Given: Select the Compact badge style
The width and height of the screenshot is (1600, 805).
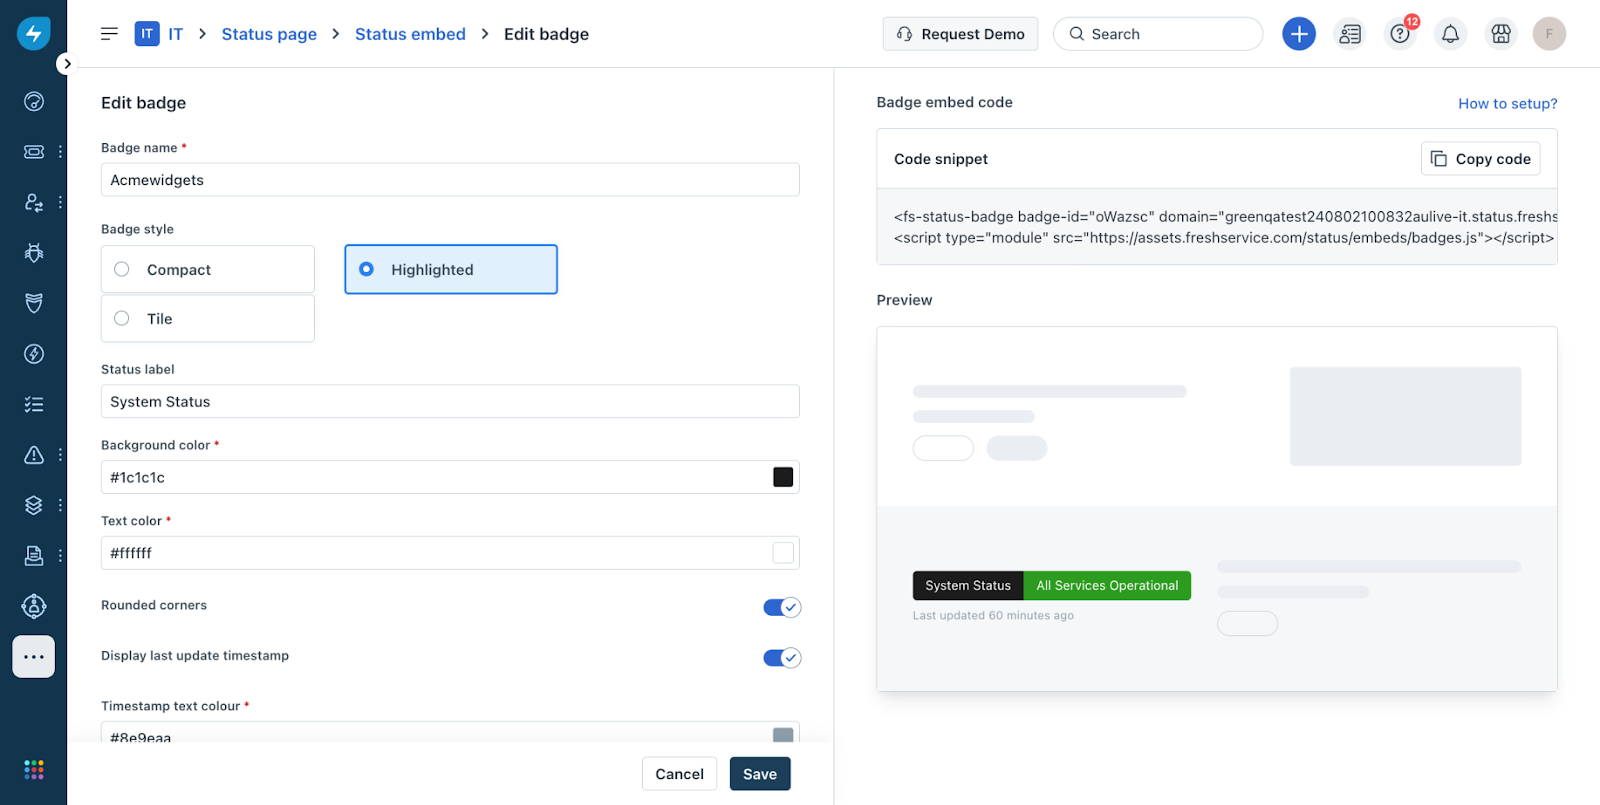Looking at the screenshot, I should tap(208, 269).
